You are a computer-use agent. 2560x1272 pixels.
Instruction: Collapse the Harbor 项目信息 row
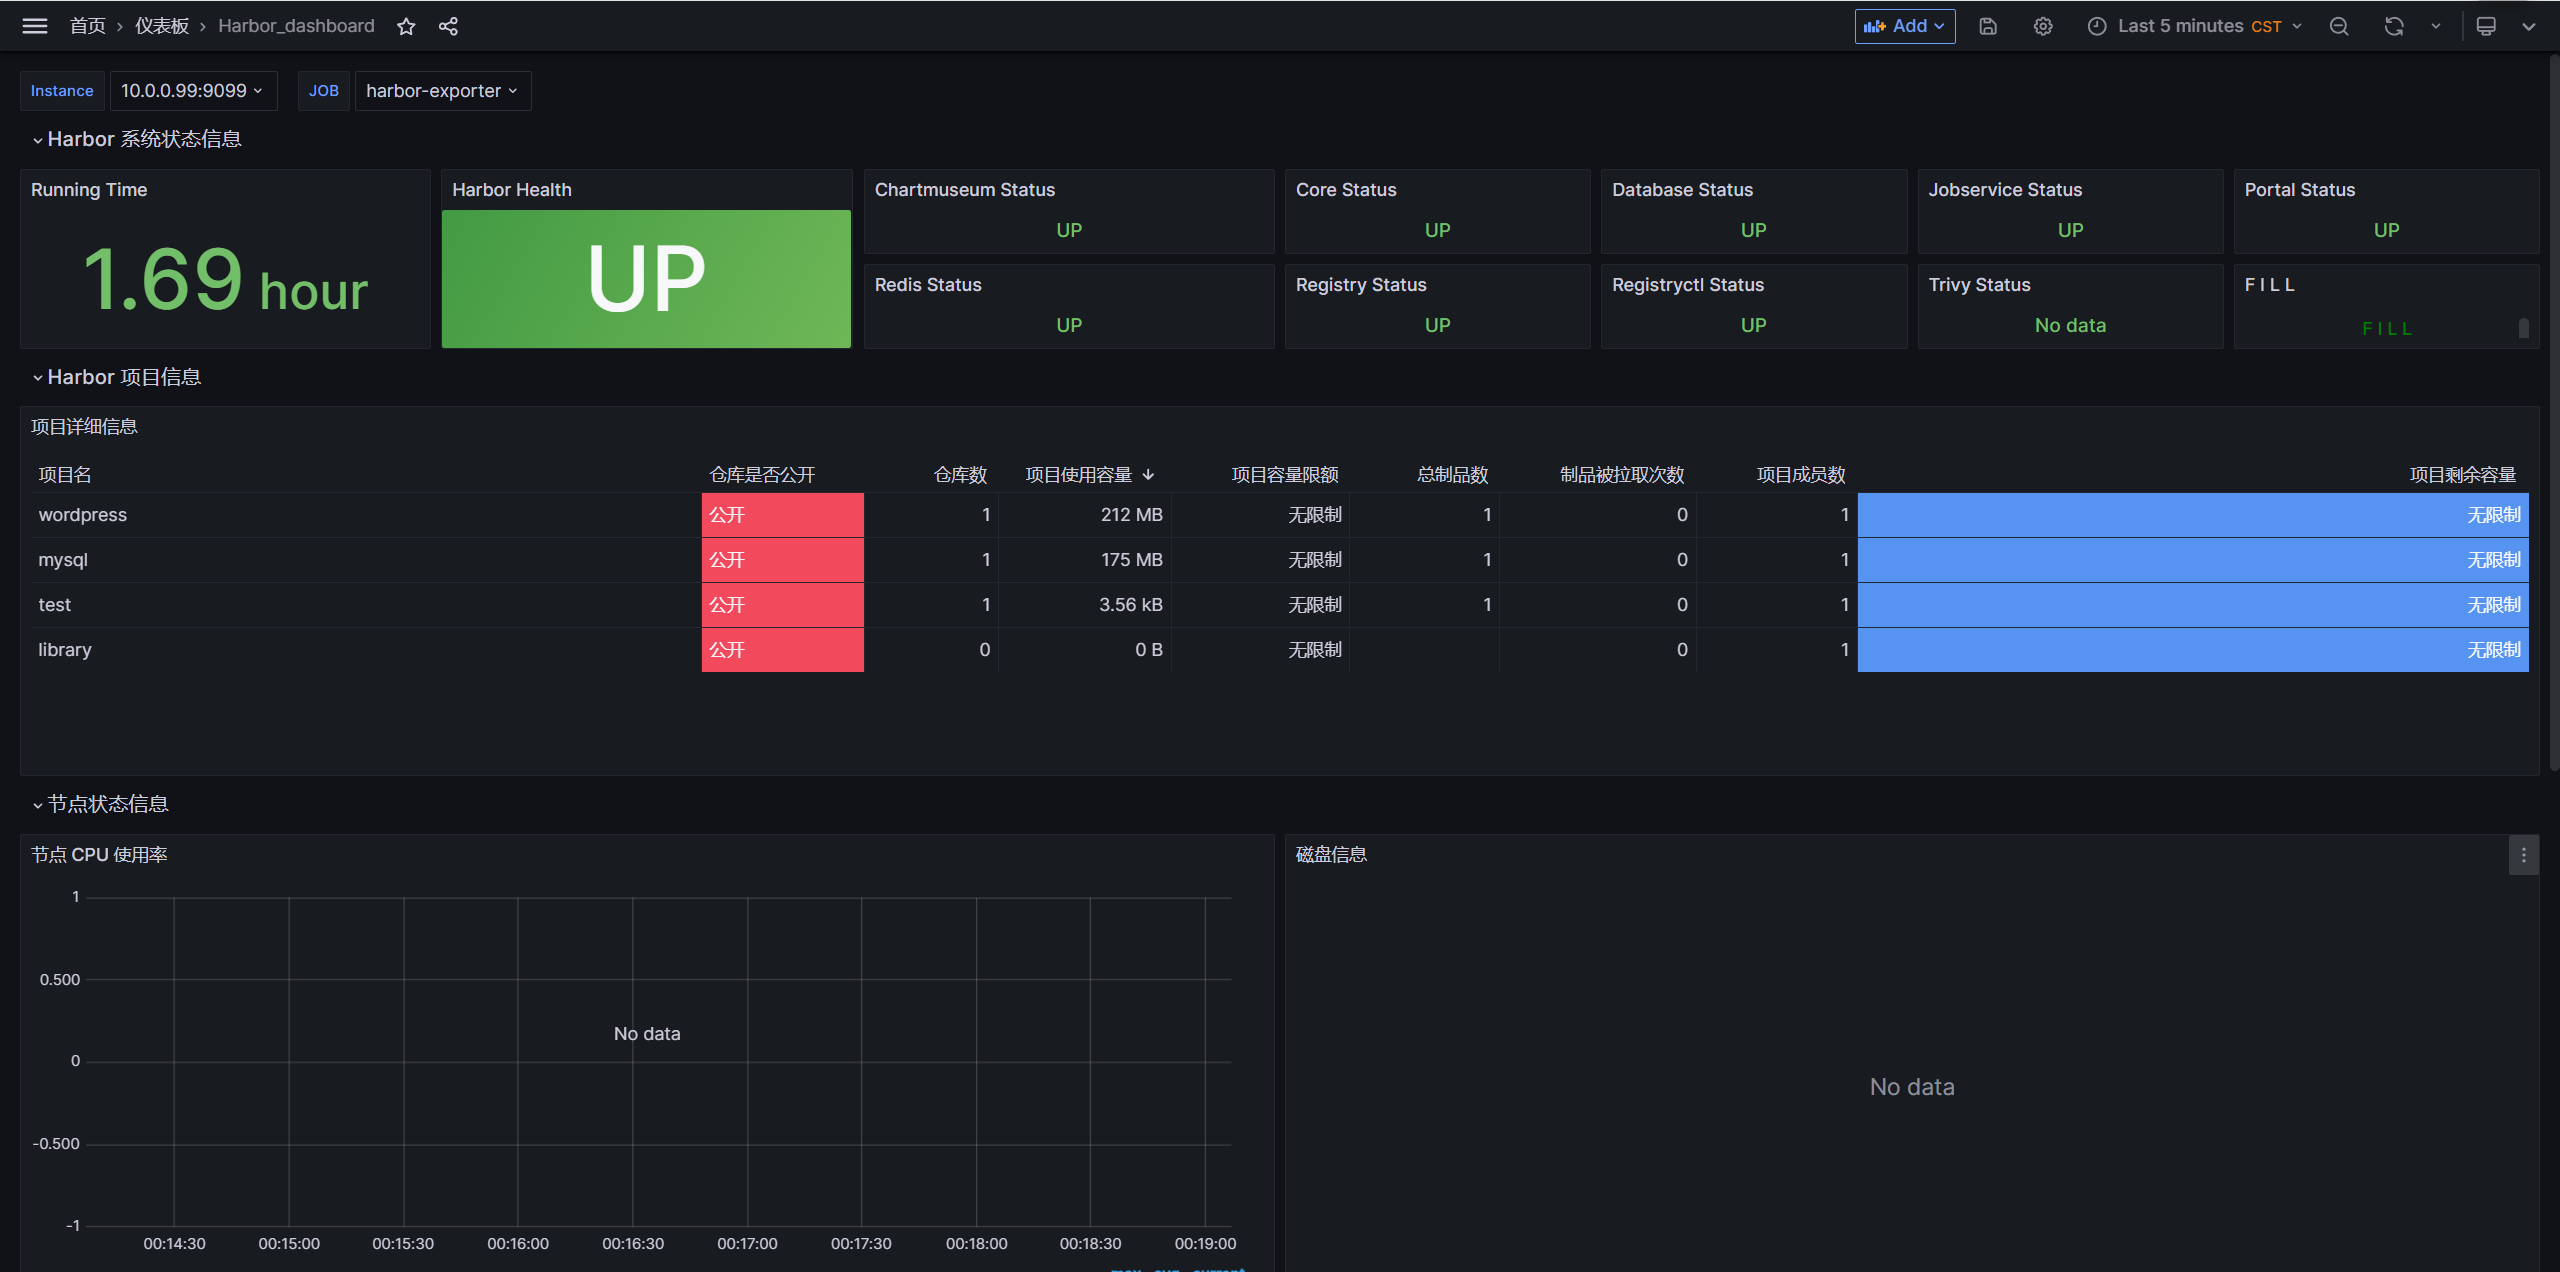coord(124,377)
